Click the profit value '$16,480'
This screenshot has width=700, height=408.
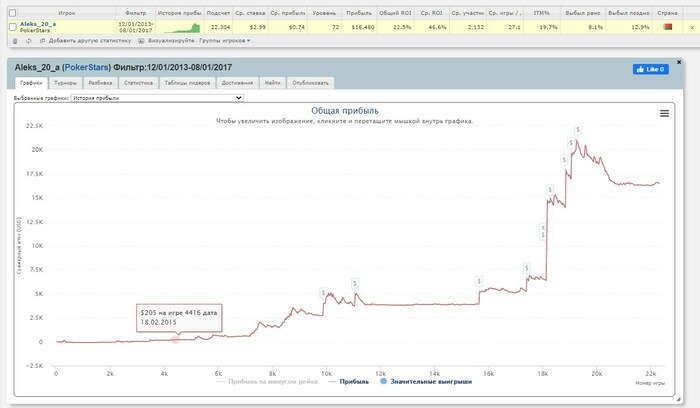(362, 27)
